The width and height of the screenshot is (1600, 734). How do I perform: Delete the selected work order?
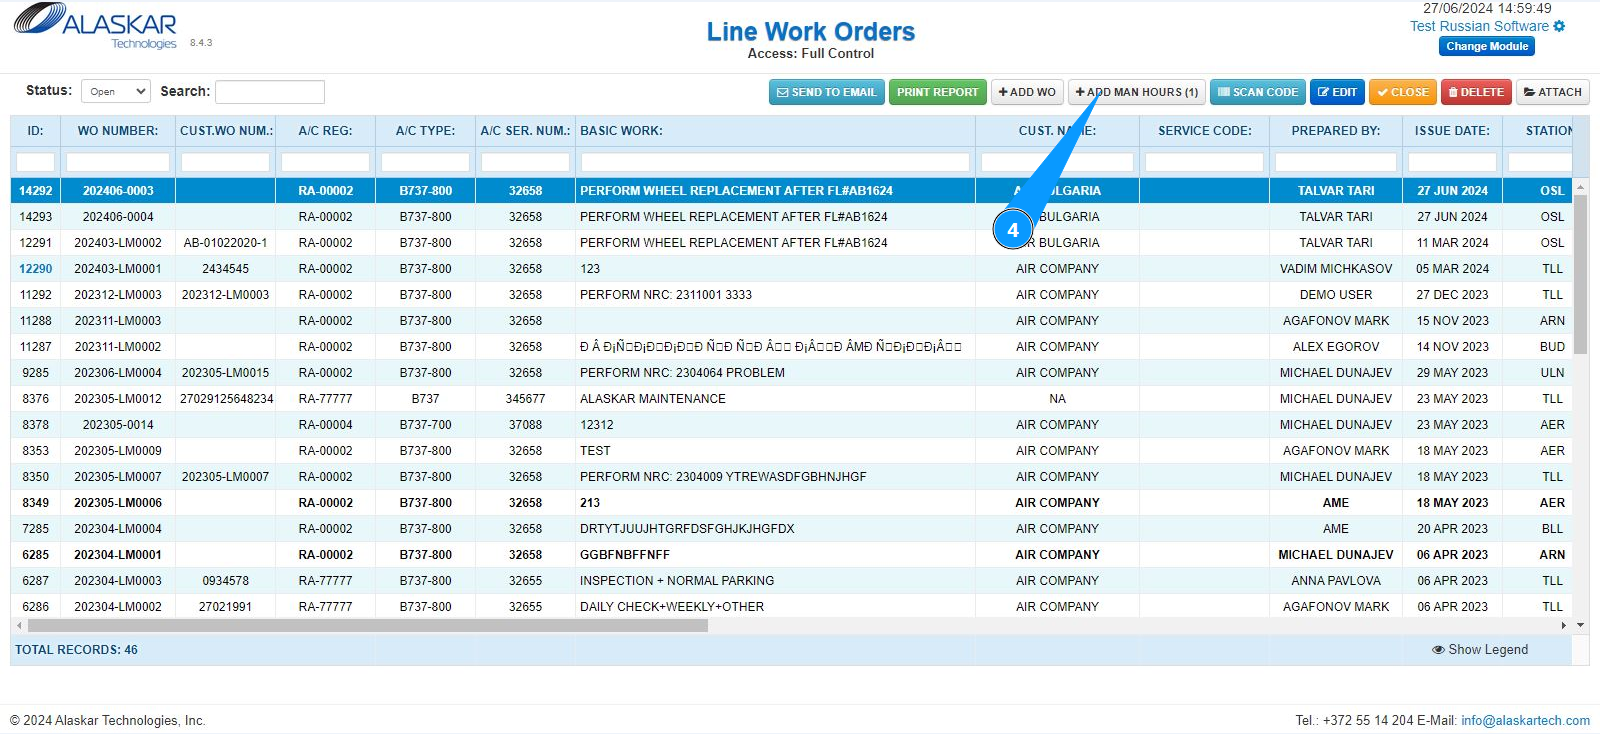pyautogui.click(x=1476, y=92)
